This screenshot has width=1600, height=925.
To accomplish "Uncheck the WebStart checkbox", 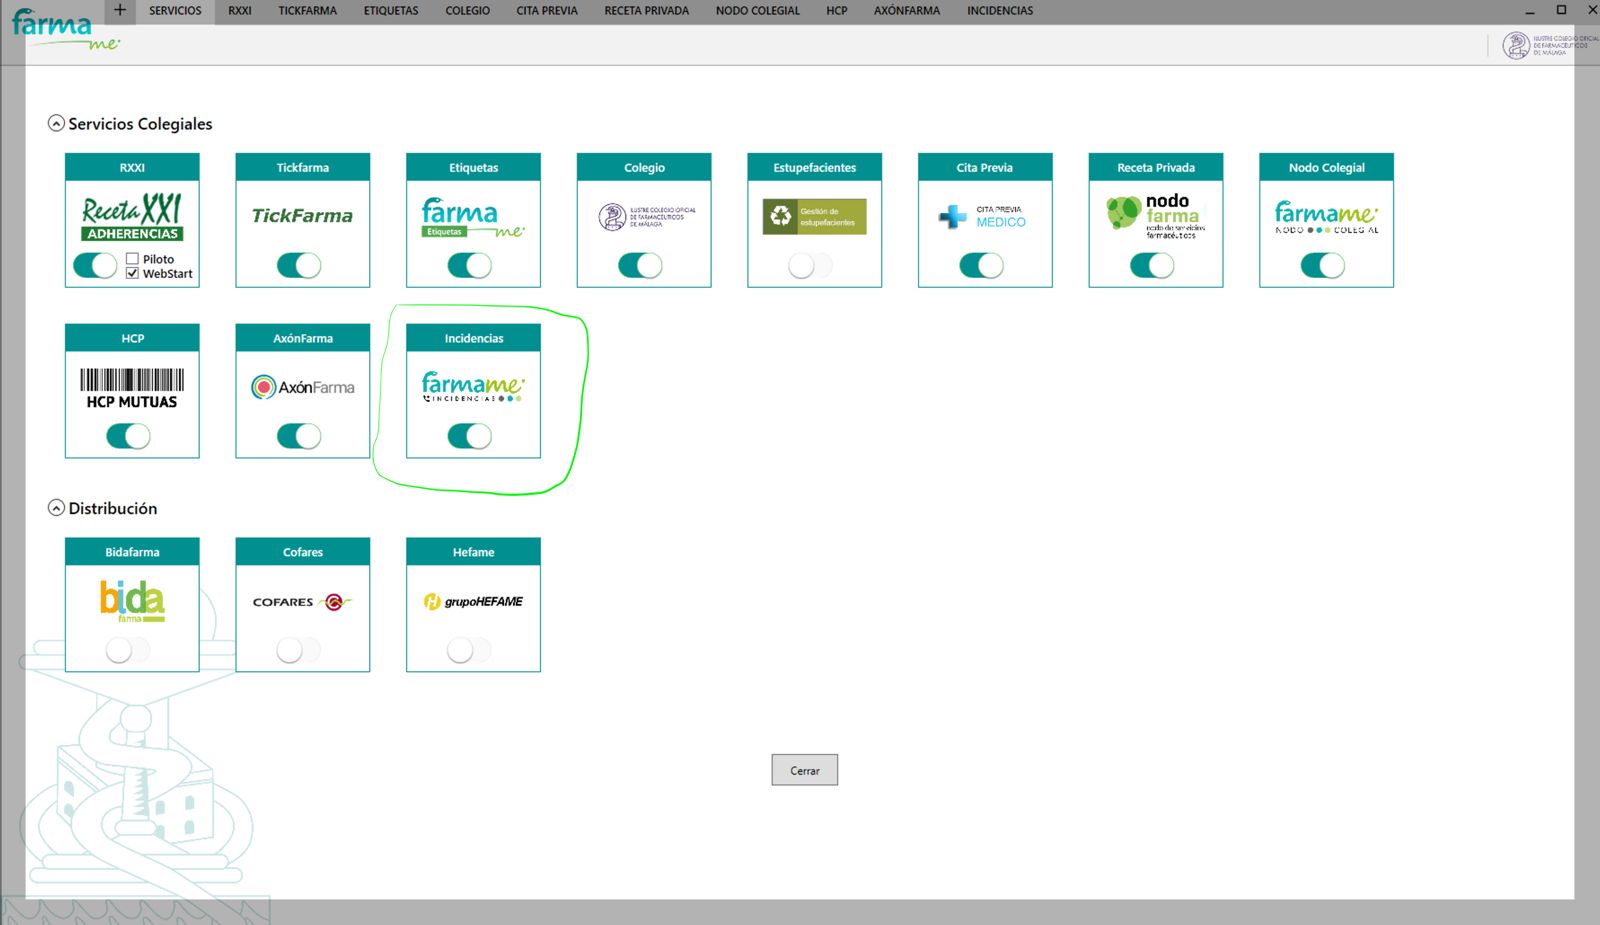I will [132, 273].
